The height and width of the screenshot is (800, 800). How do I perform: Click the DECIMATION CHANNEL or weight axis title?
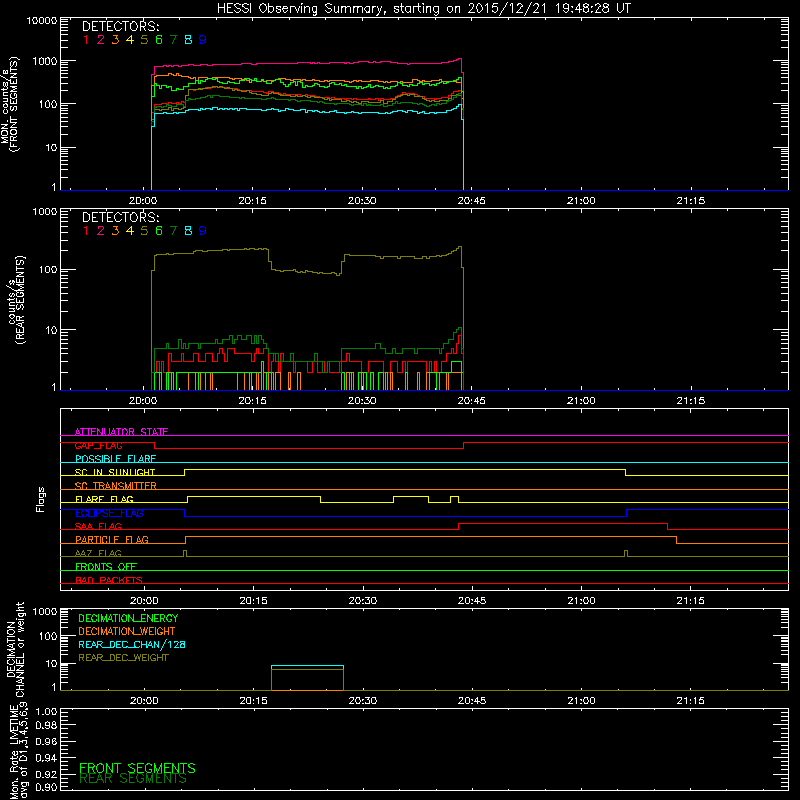pyautogui.click(x=14, y=649)
